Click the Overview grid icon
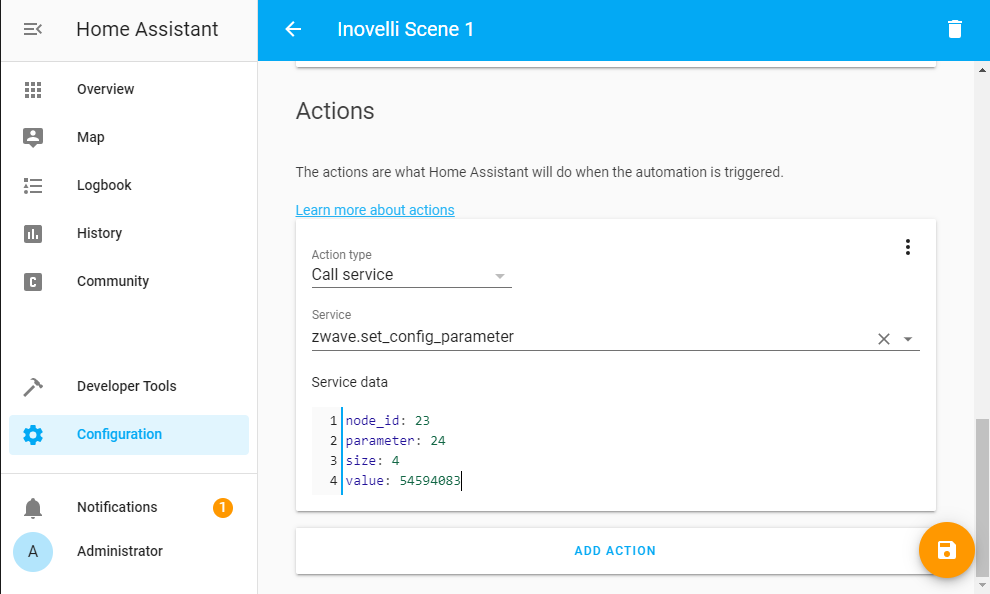The height and width of the screenshot is (594, 990). pyautogui.click(x=33, y=90)
